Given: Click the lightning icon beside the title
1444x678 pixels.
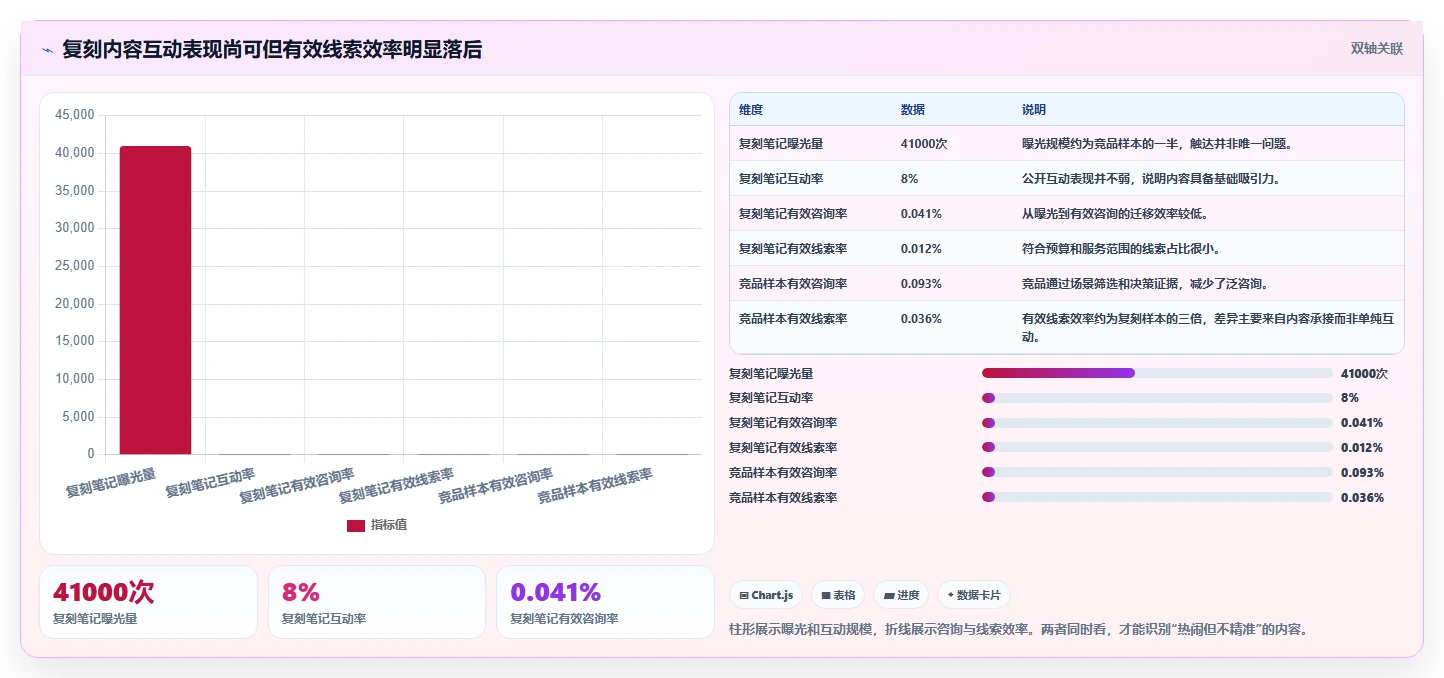Looking at the screenshot, I should [x=47, y=50].
